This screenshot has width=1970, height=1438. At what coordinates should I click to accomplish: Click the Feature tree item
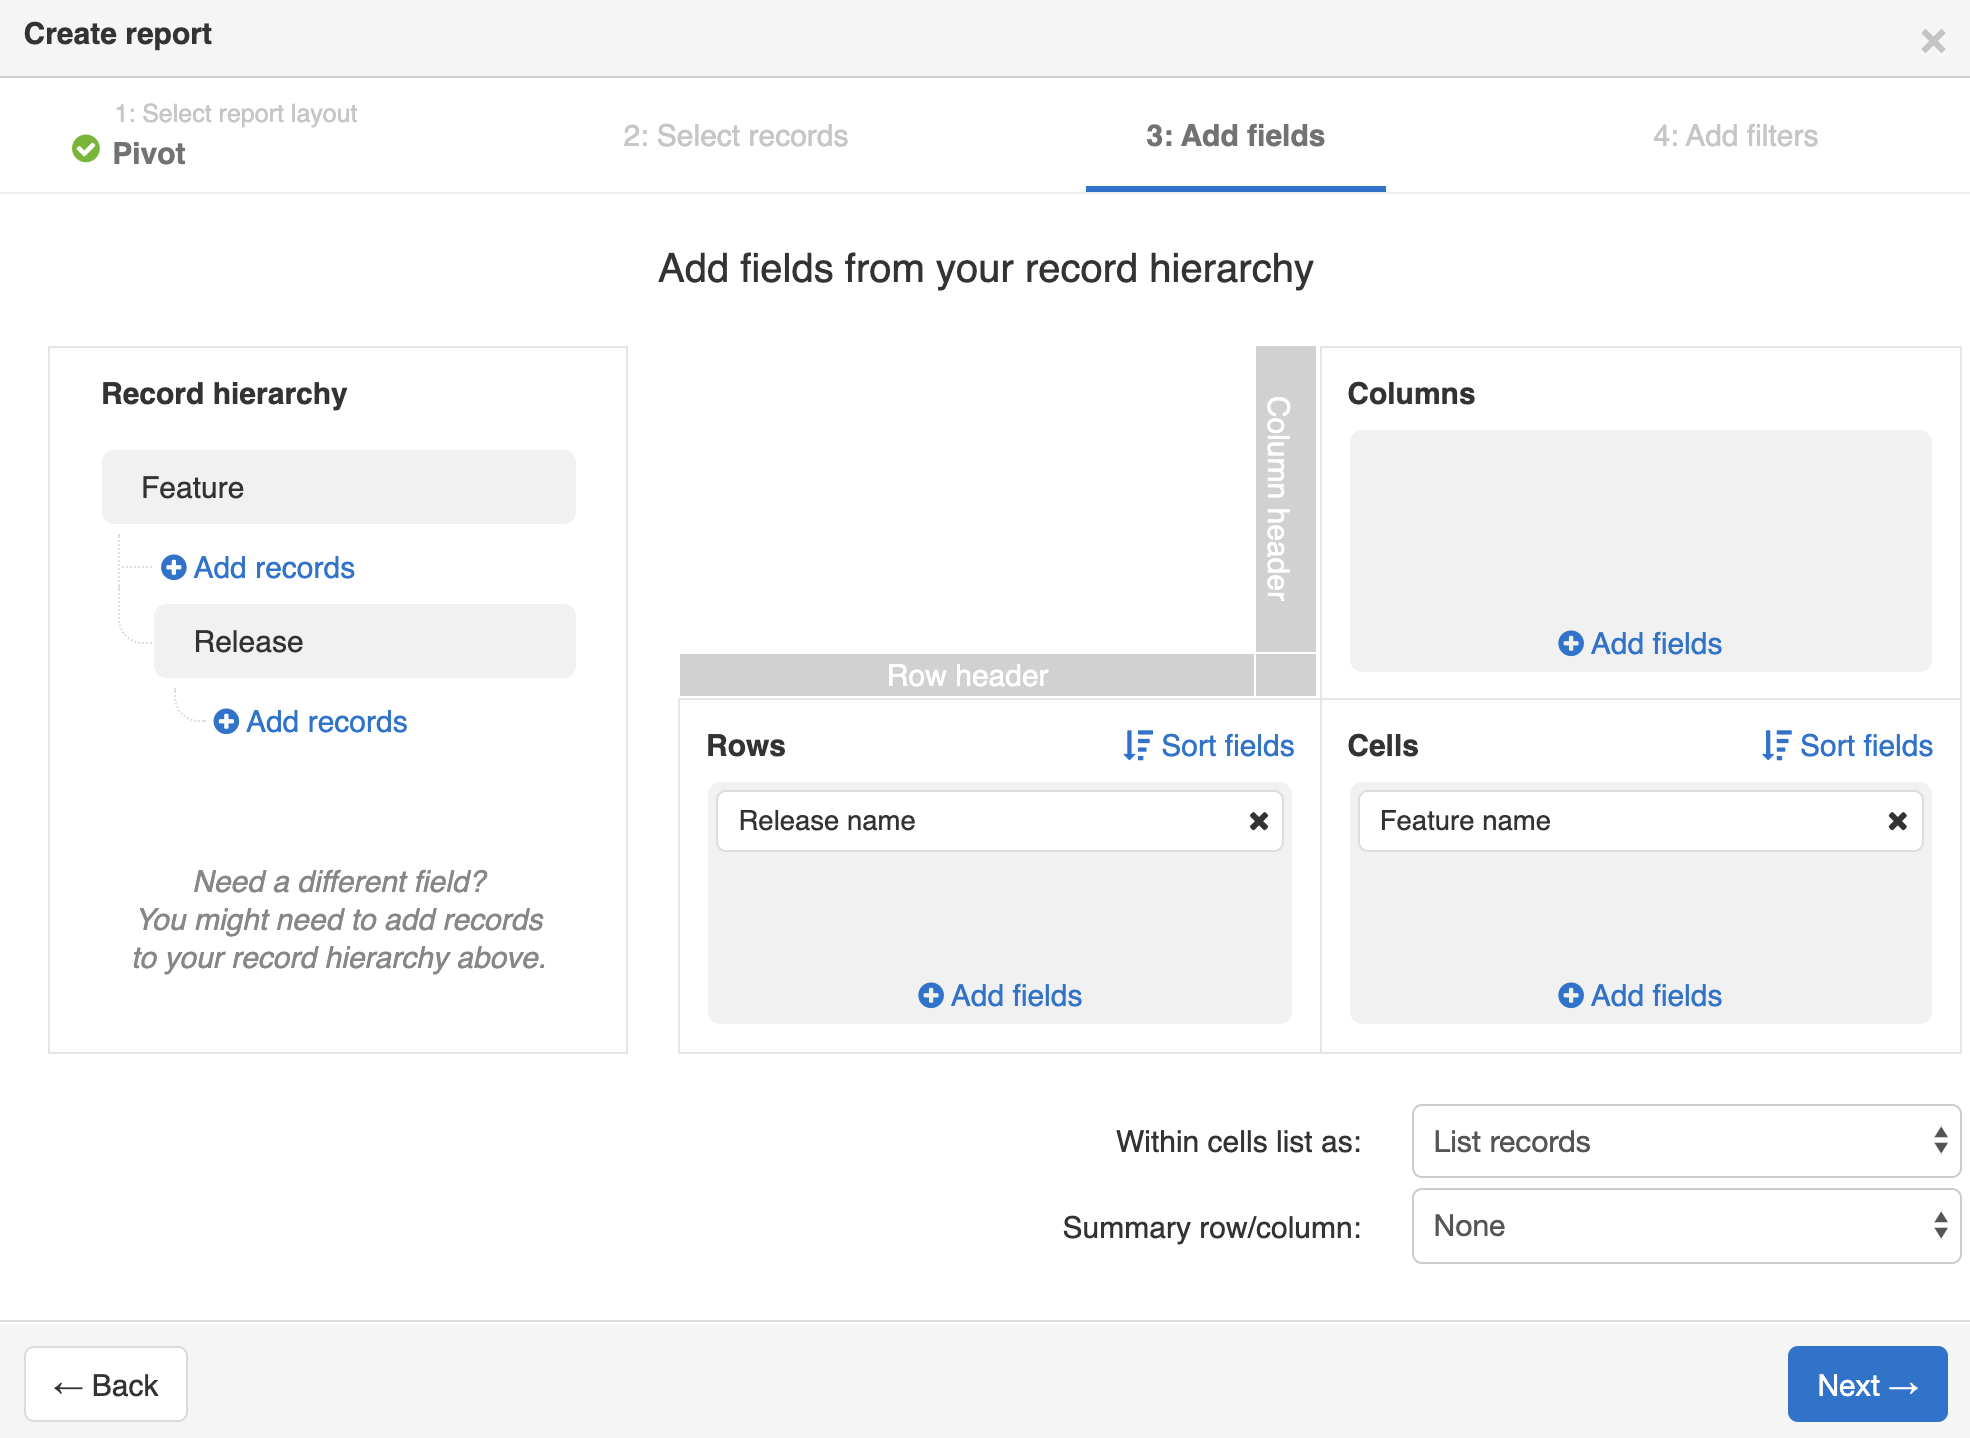click(x=338, y=486)
